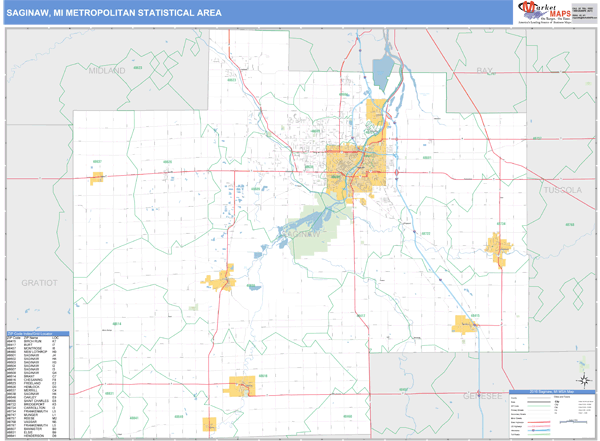Image resolution: width=600 pixels, height=441 pixels.
Task: Click the SAGINAW county label
Action: coord(300,234)
